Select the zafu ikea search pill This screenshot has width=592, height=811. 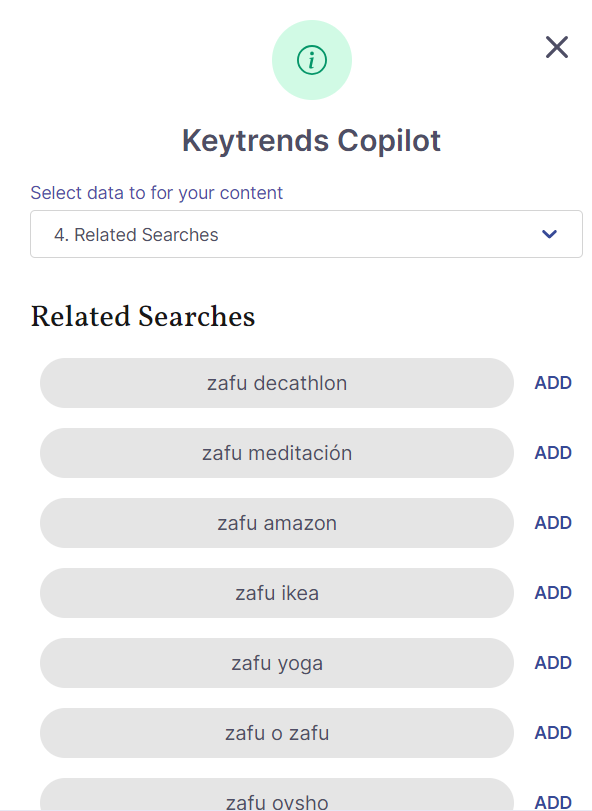(x=277, y=593)
